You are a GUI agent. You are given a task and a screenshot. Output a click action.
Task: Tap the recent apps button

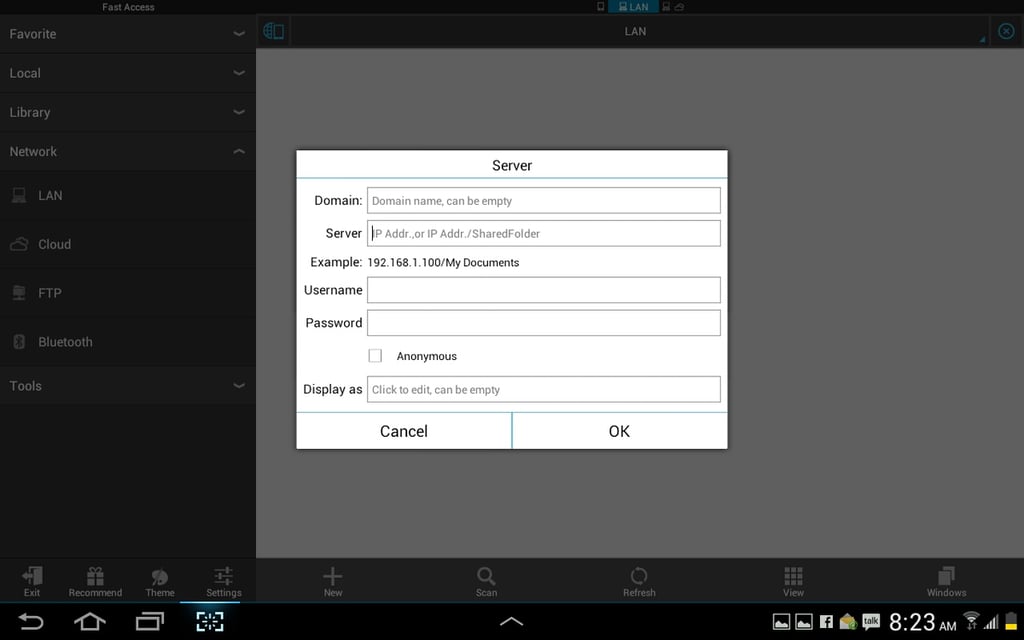150,622
